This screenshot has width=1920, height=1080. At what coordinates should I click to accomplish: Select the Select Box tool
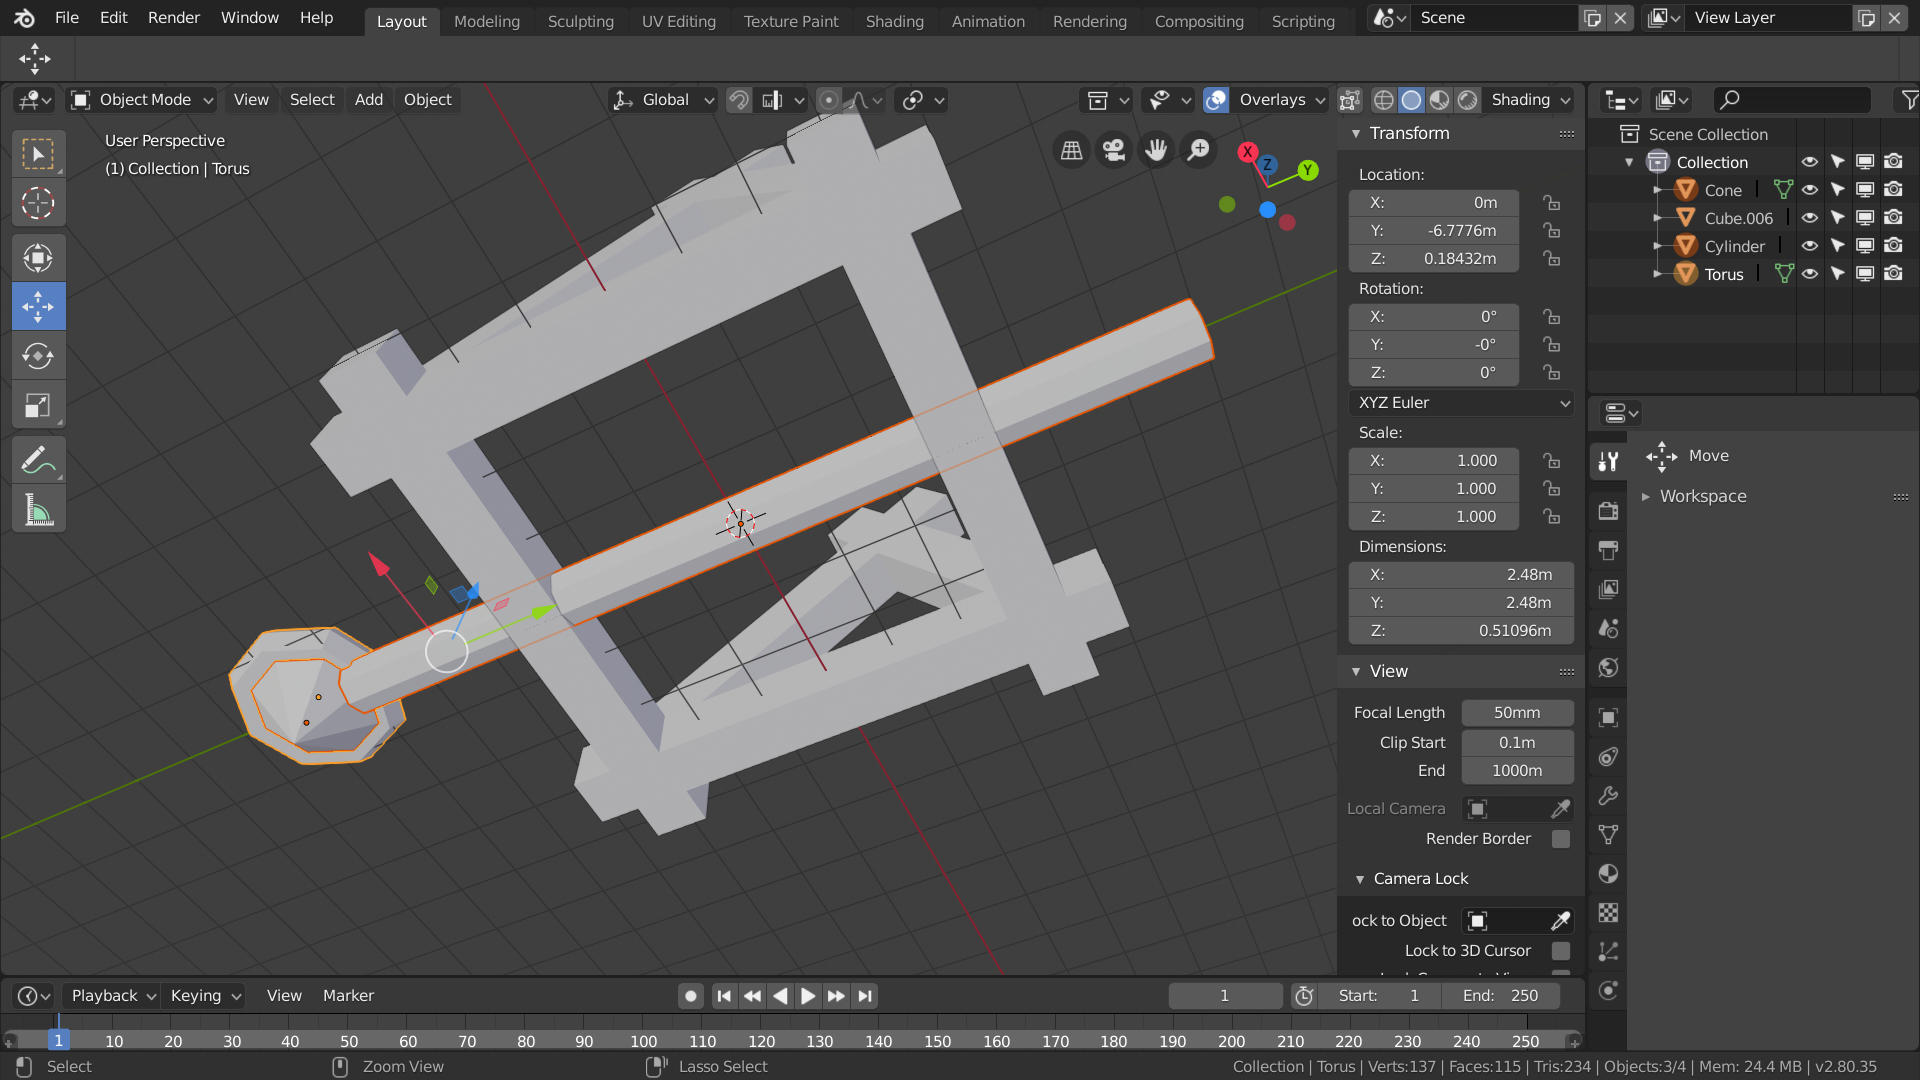[38, 154]
